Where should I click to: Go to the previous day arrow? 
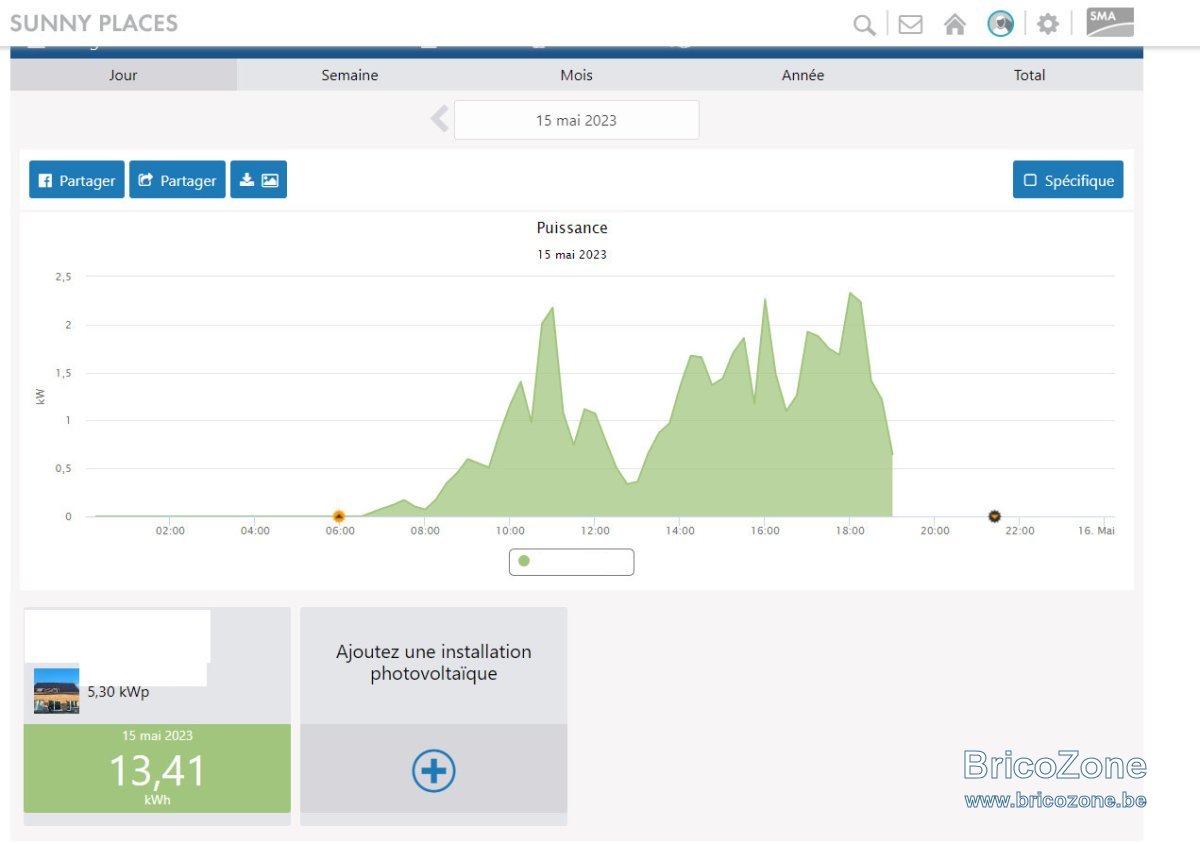pyautogui.click(x=440, y=120)
